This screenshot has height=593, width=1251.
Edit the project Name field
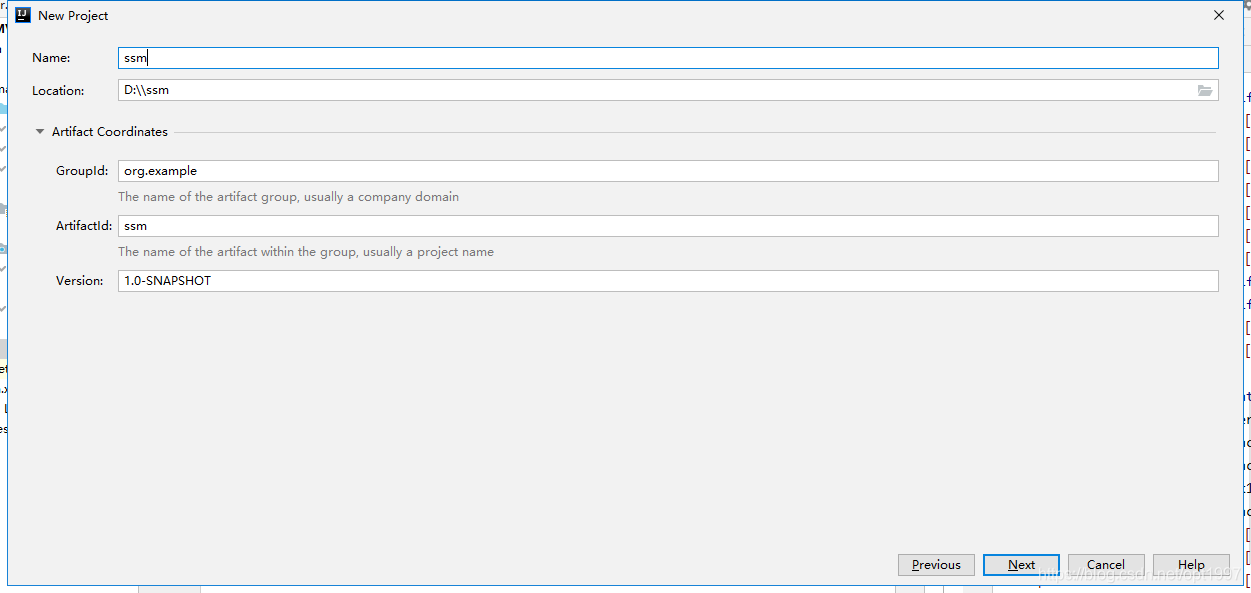pos(668,58)
